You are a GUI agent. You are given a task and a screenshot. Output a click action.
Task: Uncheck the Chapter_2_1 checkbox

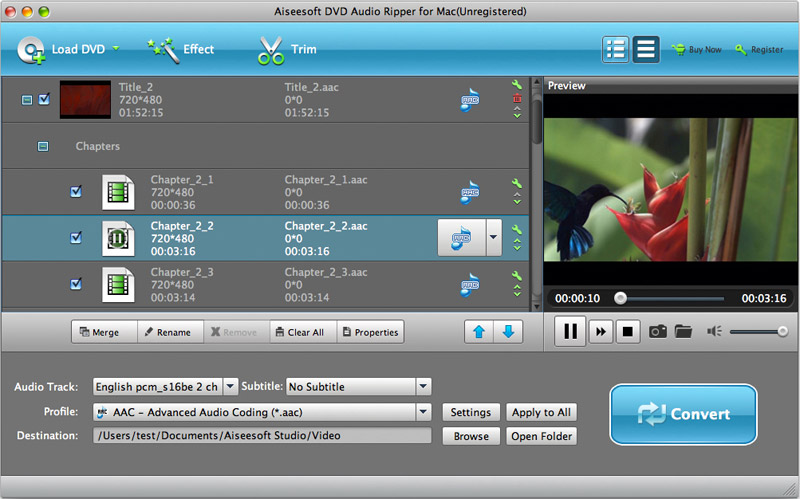[76, 192]
